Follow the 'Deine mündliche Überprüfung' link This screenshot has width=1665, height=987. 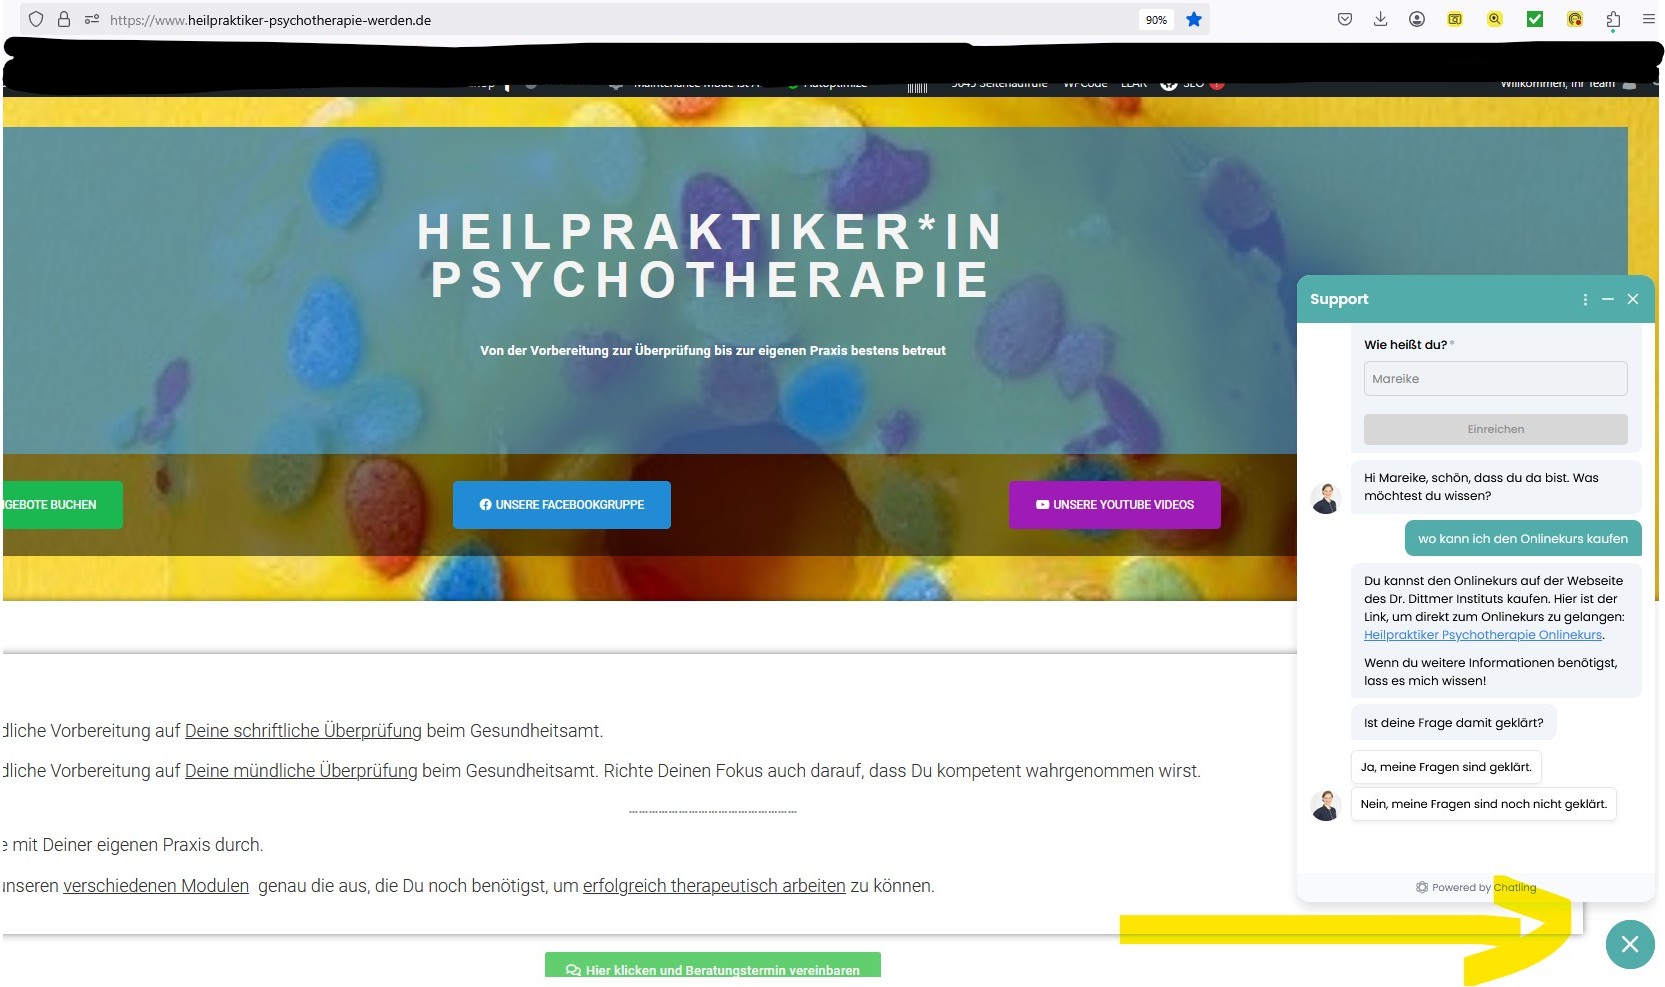coord(301,771)
